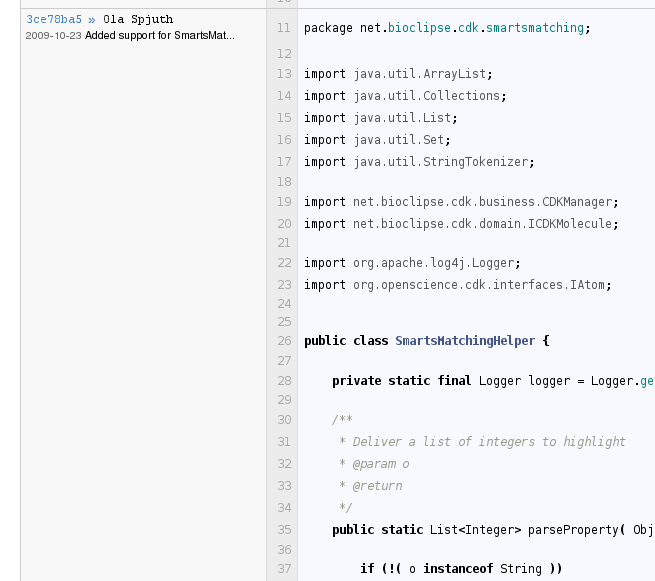Select line number 31 in gutter
This screenshot has height=581, width=655.
(x=284, y=442)
